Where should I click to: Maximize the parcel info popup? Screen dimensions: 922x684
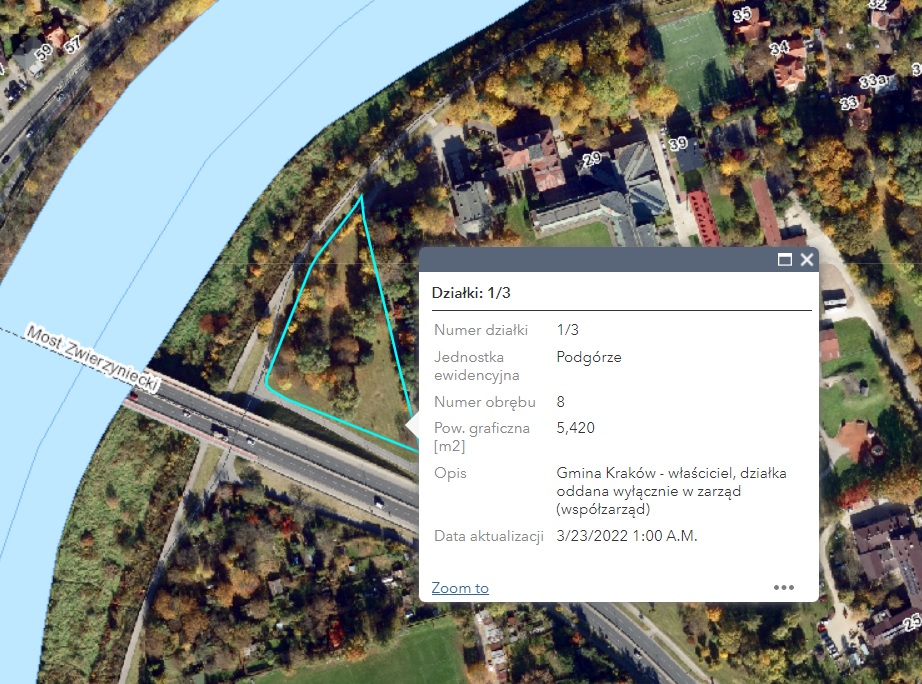coord(785,260)
